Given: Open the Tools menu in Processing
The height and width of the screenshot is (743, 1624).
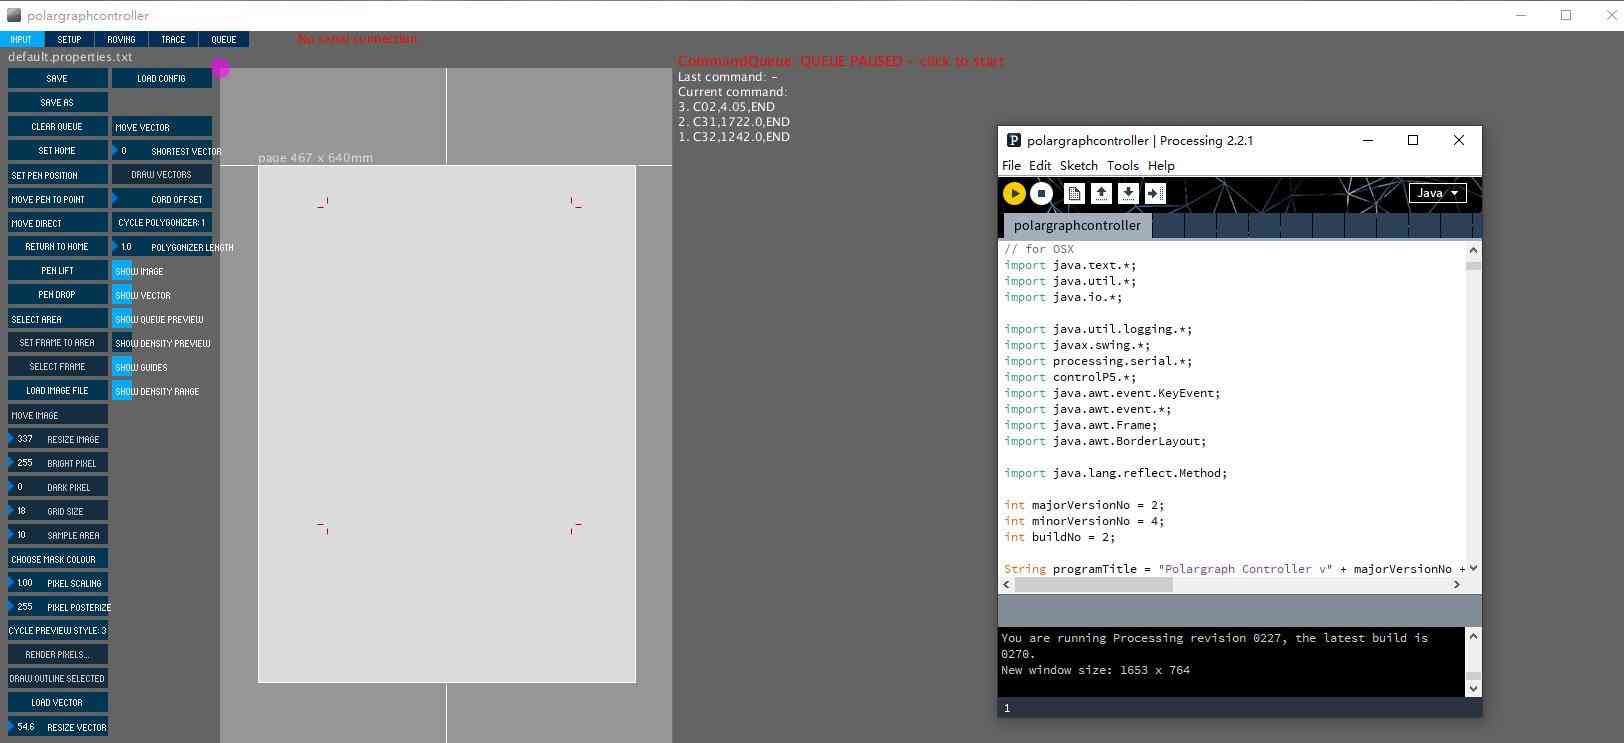Looking at the screenshot, I should click(x=1122, y=166).
